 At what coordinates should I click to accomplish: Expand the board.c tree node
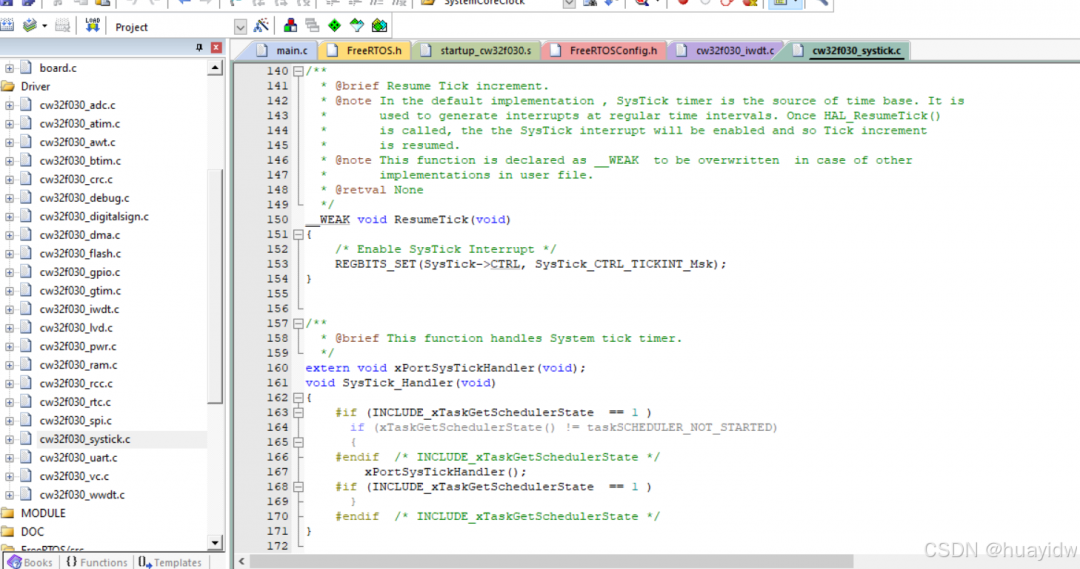point(10,68)
